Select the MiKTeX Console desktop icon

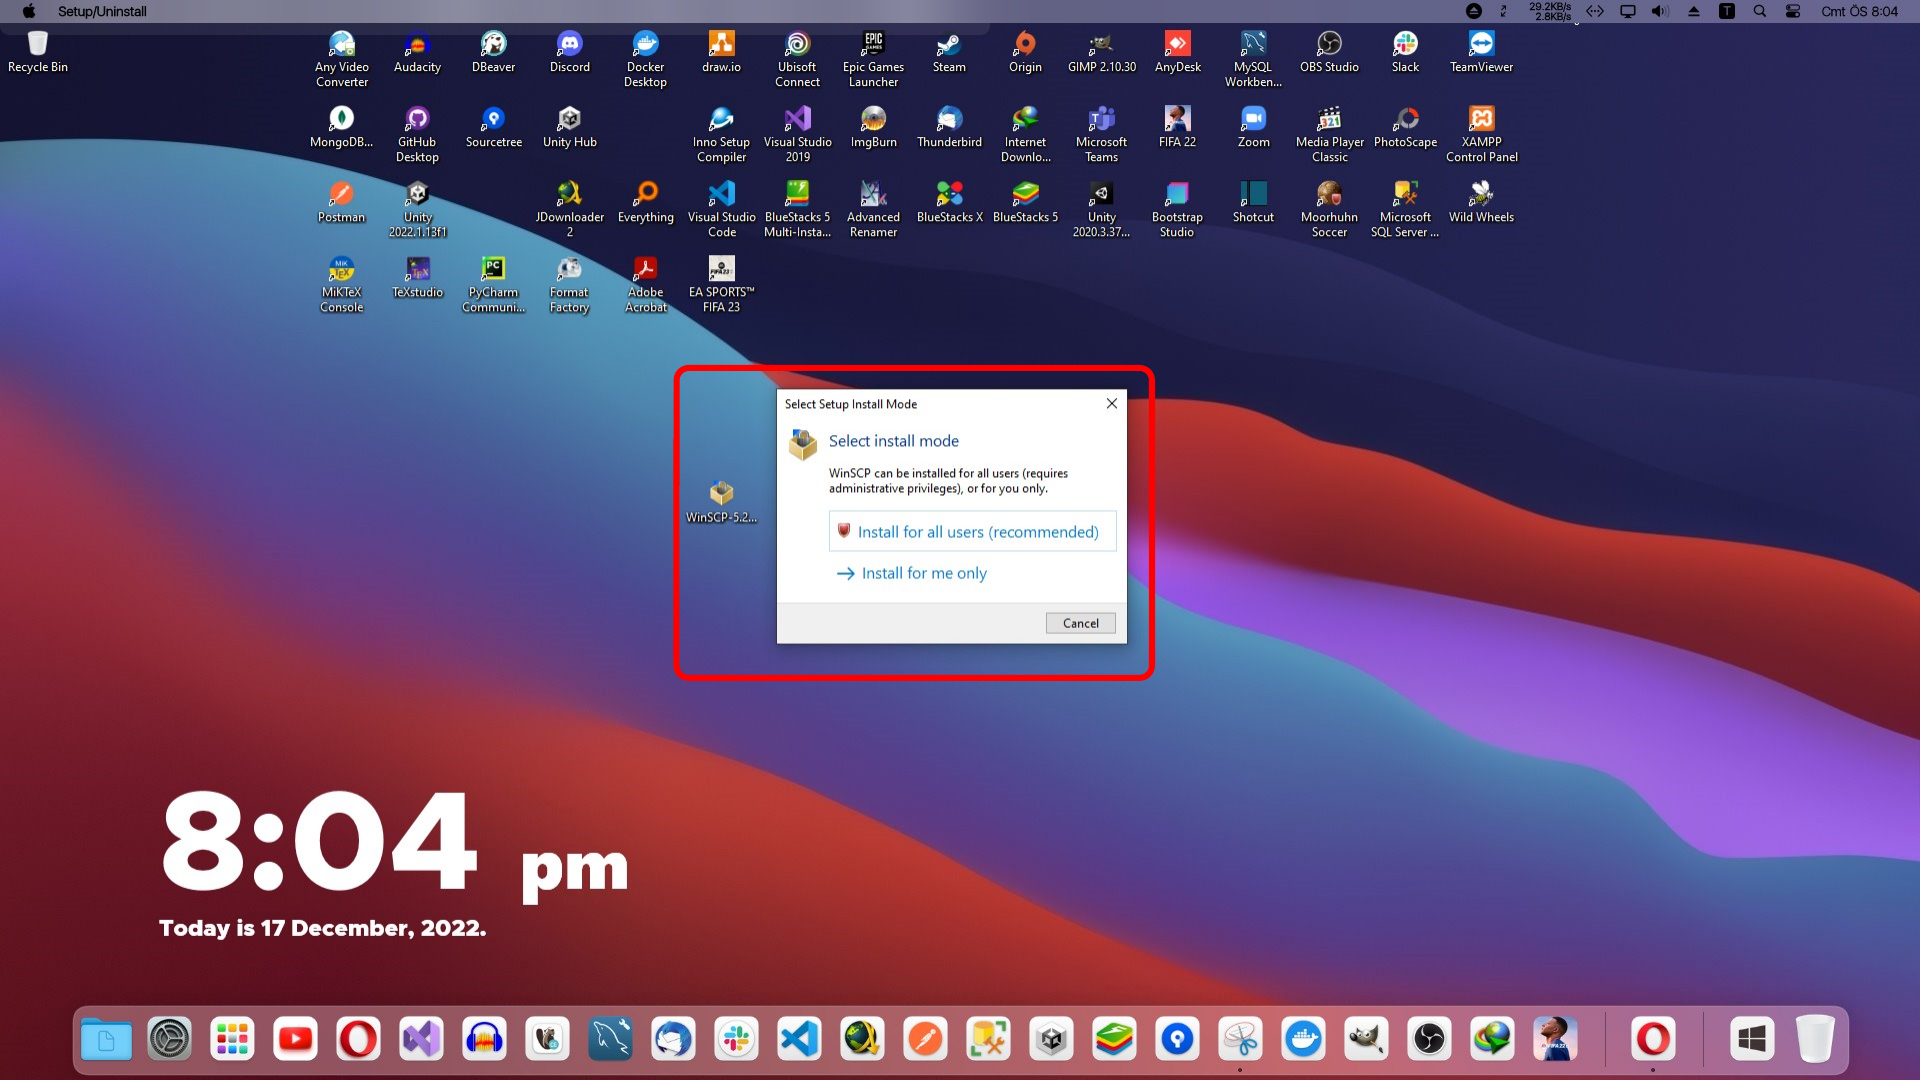[342, 284]
